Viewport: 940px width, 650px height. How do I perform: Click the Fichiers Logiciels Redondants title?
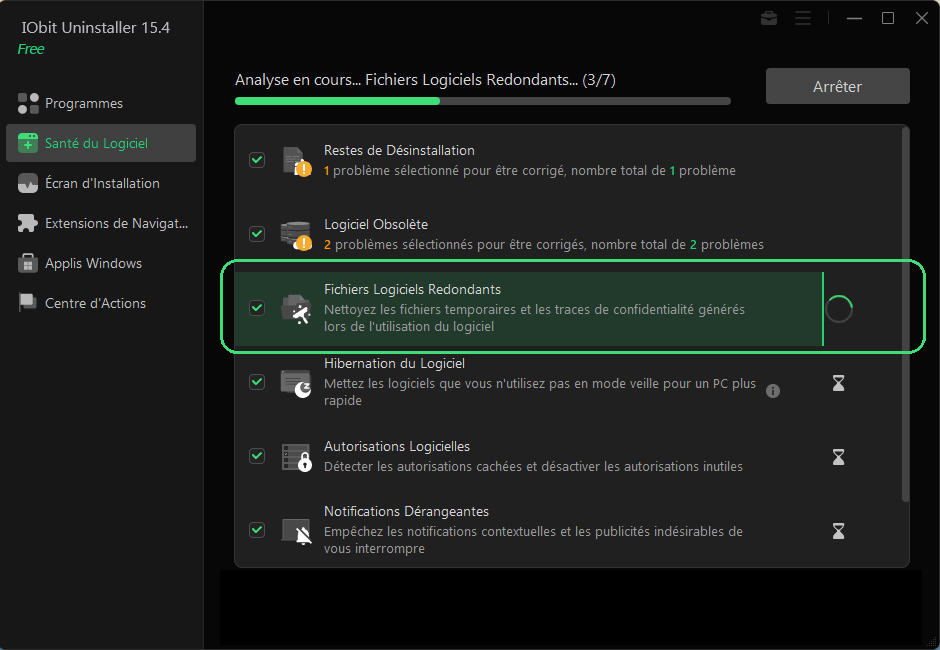[x=412, y=289]
